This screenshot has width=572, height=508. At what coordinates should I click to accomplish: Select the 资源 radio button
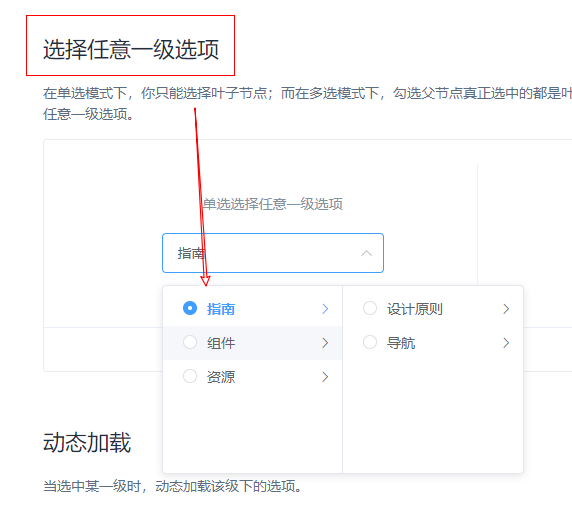tap(190, 376)
